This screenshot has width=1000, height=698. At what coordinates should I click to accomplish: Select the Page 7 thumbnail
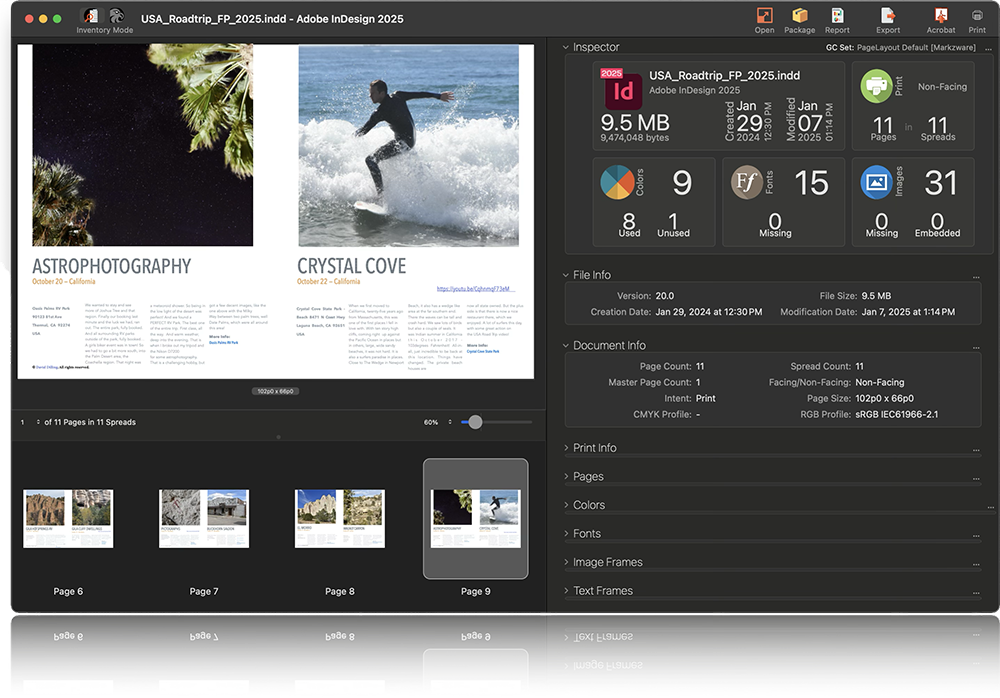click(204, 519)
